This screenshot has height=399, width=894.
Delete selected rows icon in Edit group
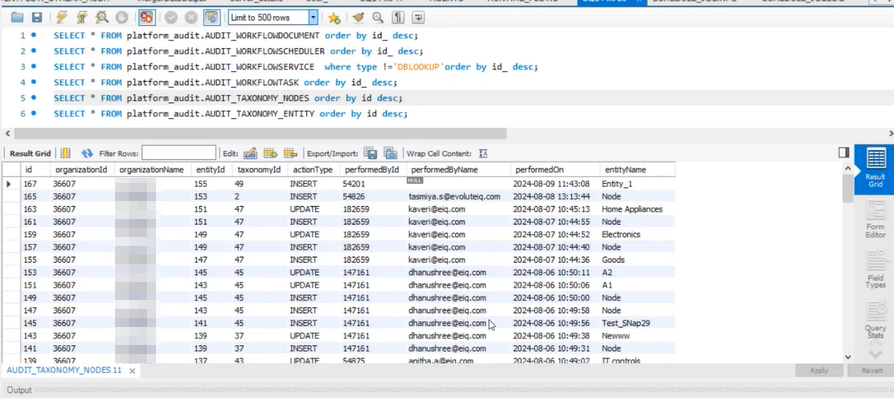[291, 153]
